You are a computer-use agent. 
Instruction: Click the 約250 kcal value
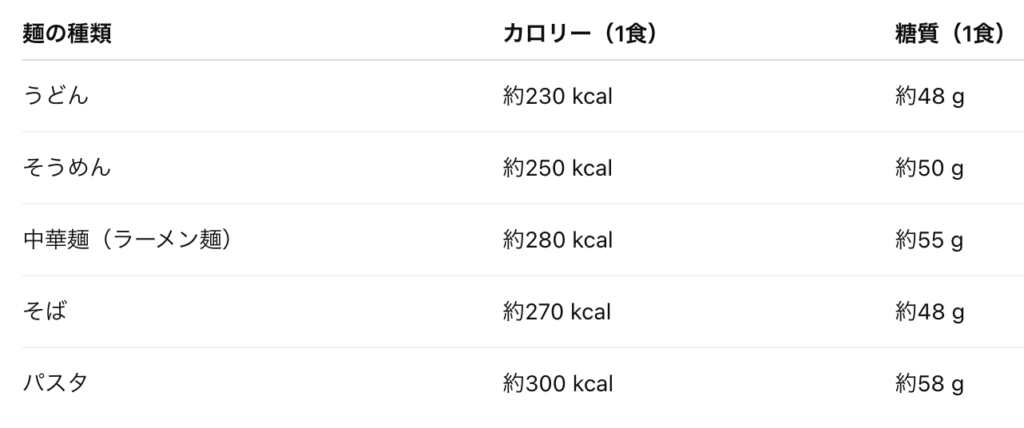click(x=557, y=168)
